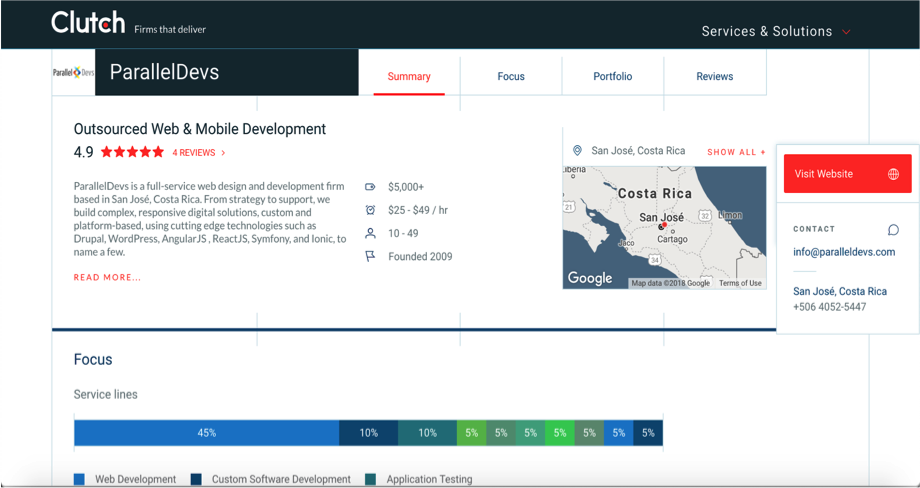Viewport: 920px width, 488px height.
Task: Click the Map data ©2018 Google text
Action: 671,283
